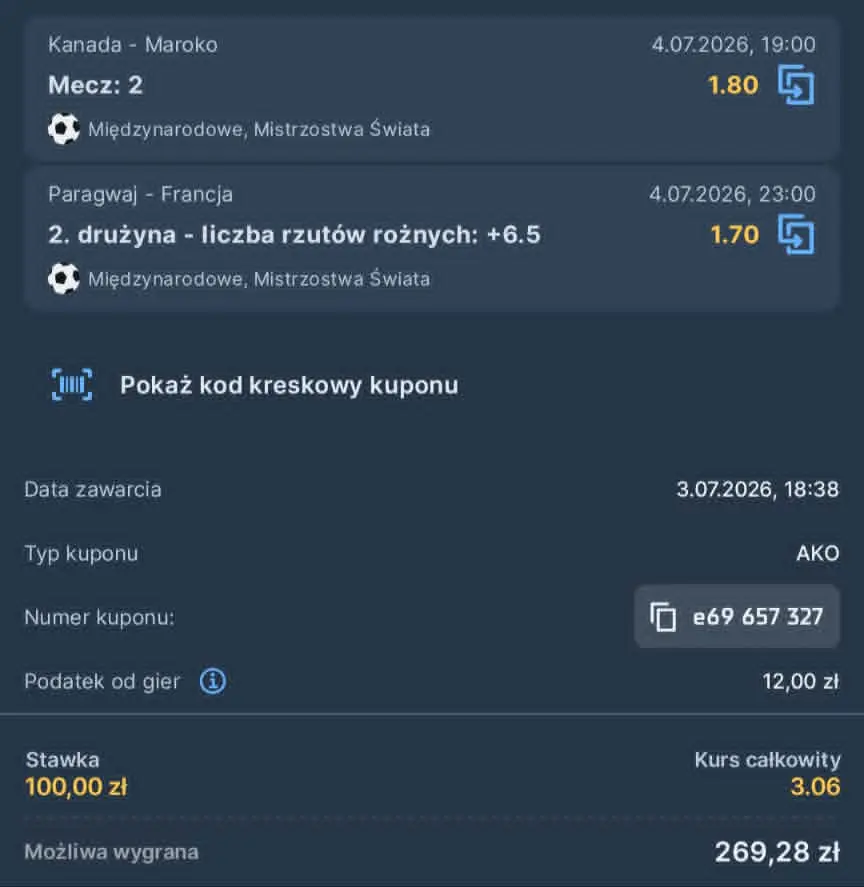Click the Możliwa wygrana amount 269,28 zł
The image size is (864, 887).
point(777,852)
